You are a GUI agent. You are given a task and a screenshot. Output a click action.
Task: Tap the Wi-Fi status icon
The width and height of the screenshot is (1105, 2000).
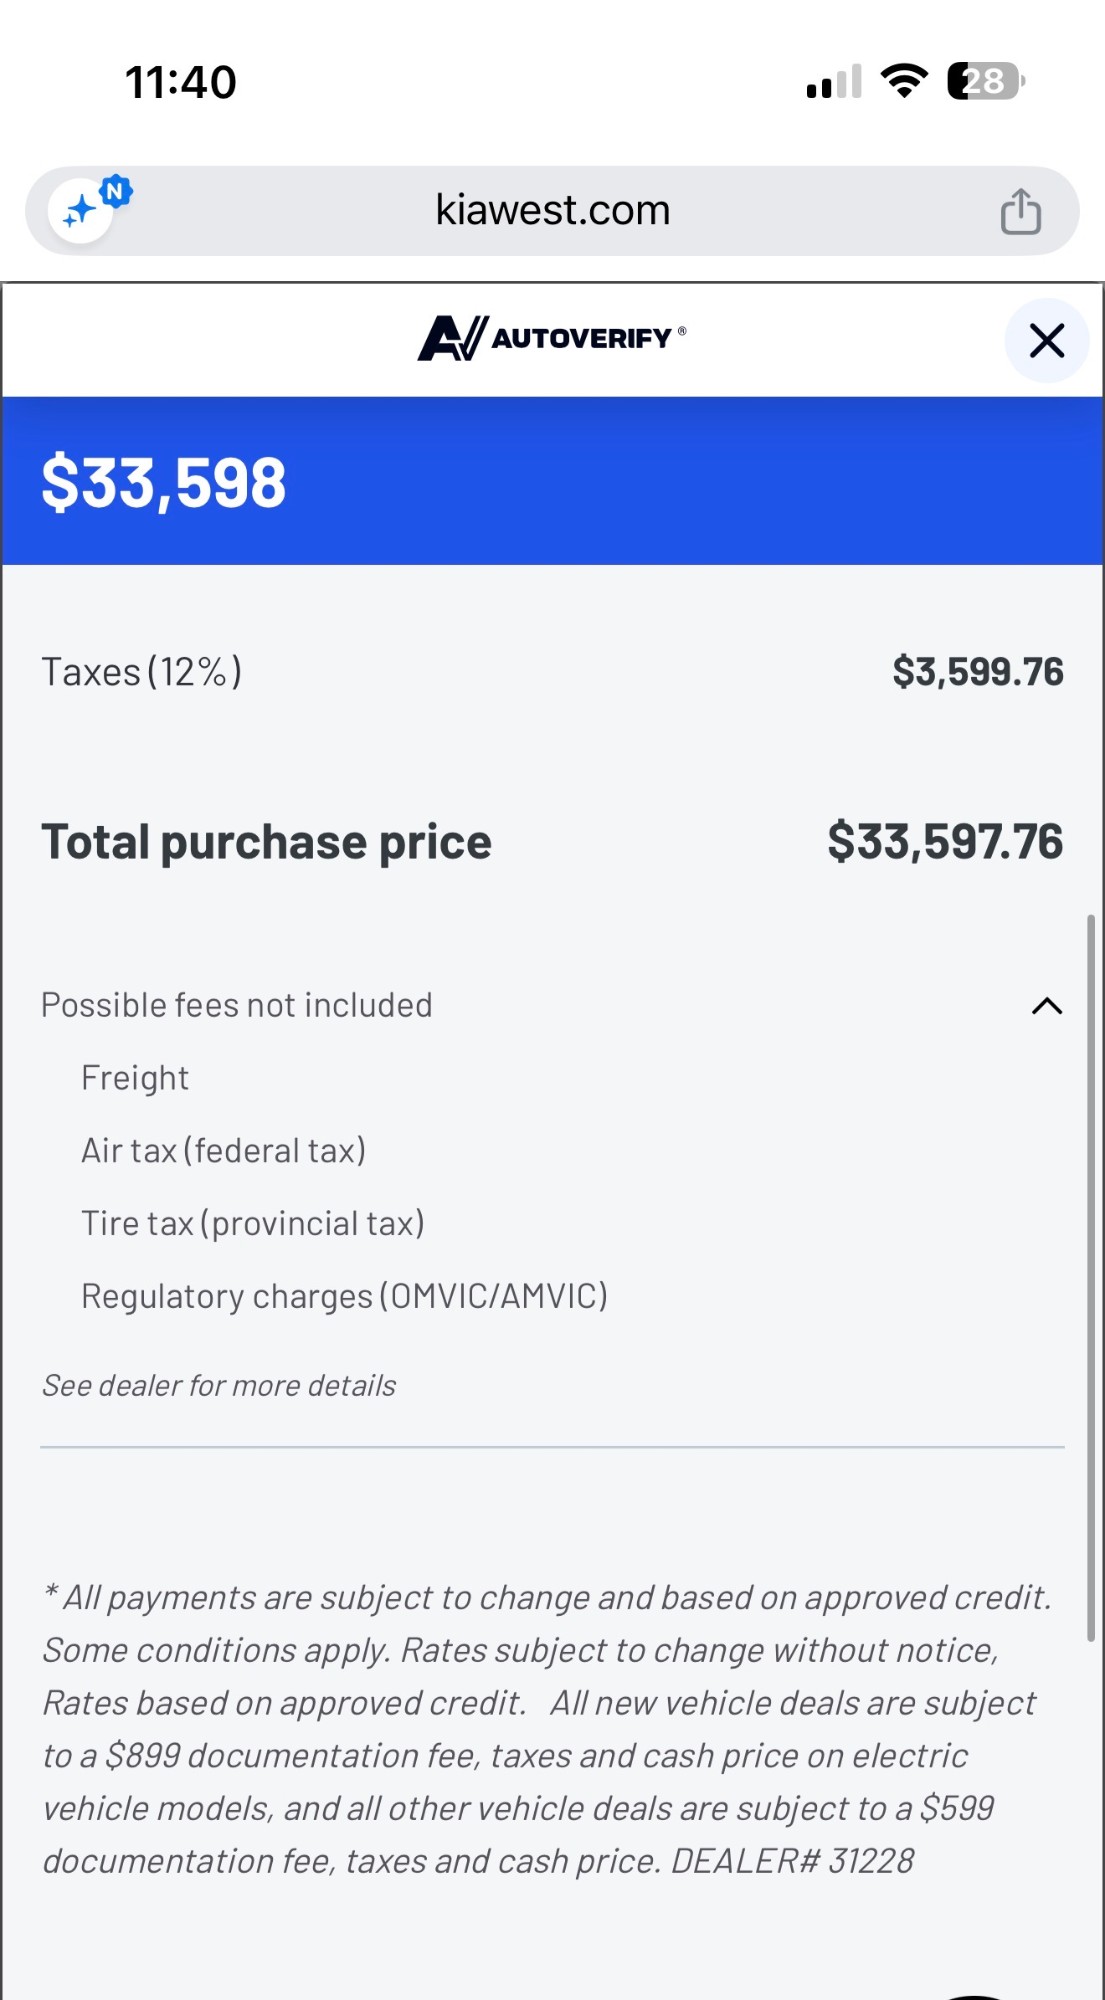(904, 81)
